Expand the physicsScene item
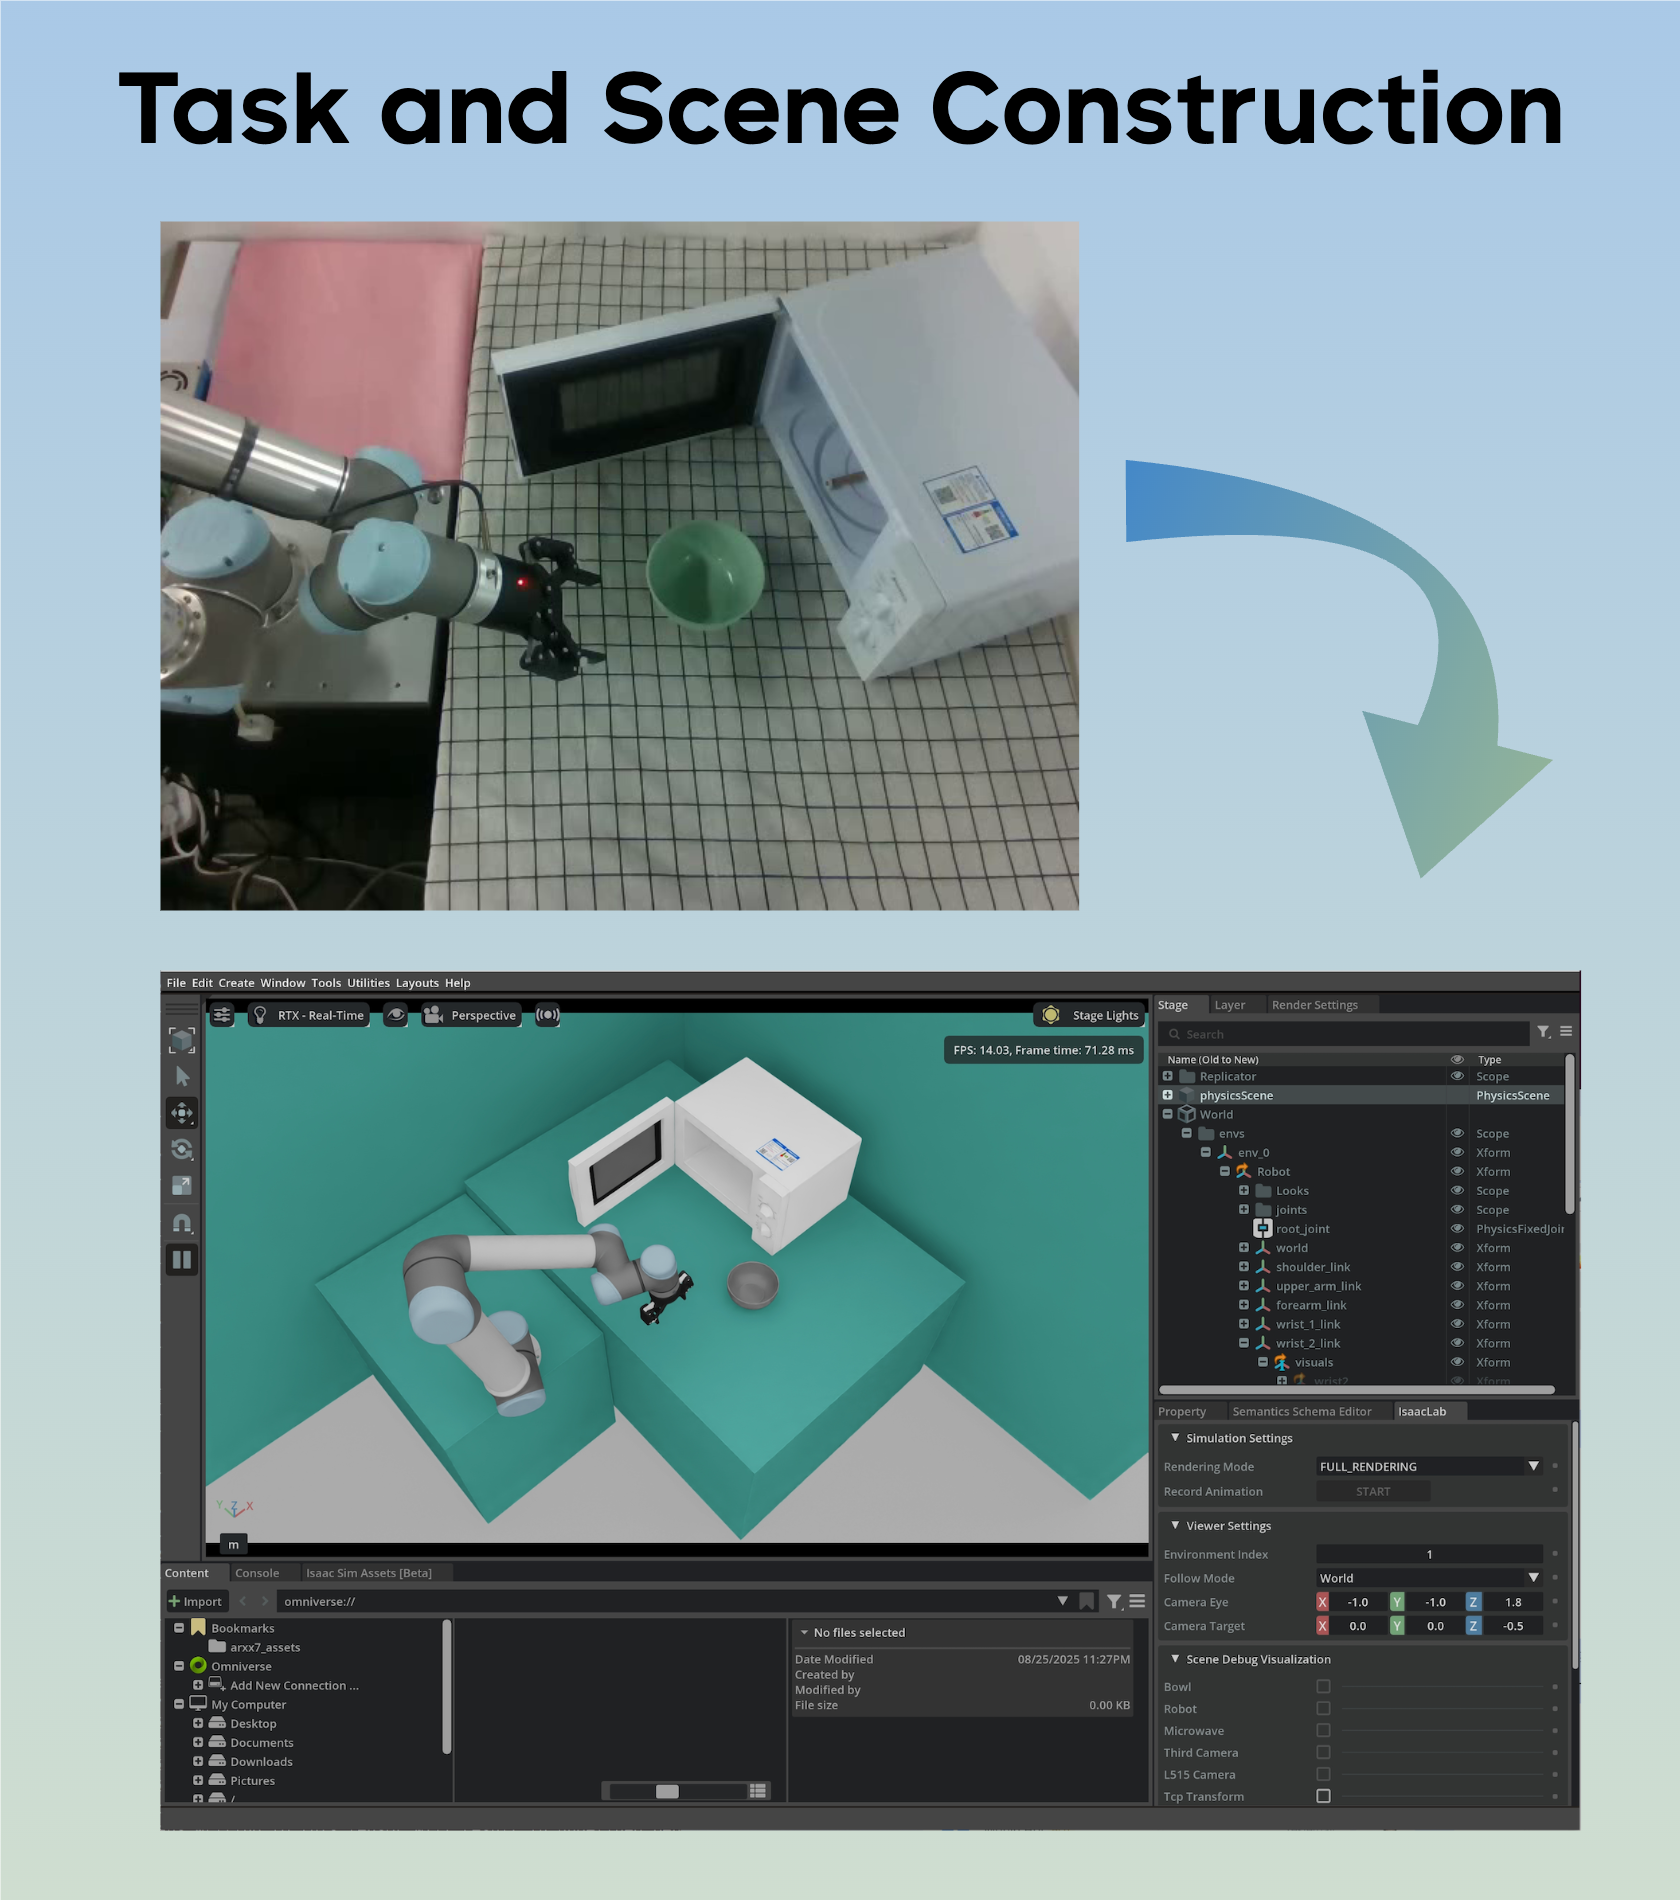The width and height of the screenshot is (1680, 1900). click(x=1167, y=1095)
